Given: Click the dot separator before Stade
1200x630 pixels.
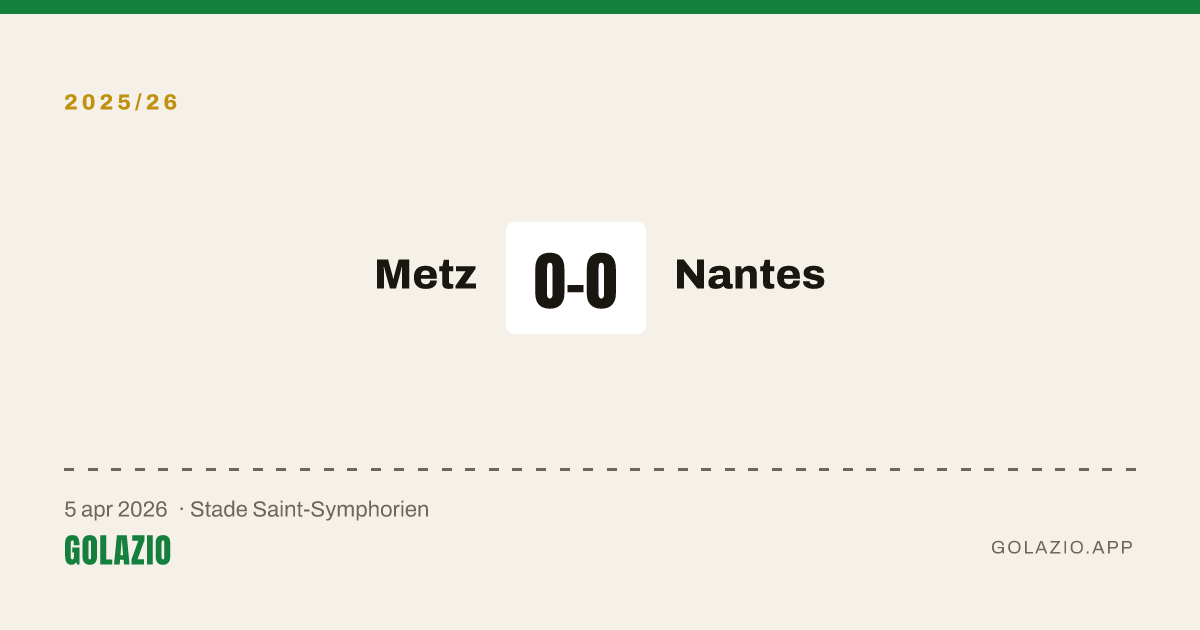Looking at the screenshot, I should (x=181, y=510).
